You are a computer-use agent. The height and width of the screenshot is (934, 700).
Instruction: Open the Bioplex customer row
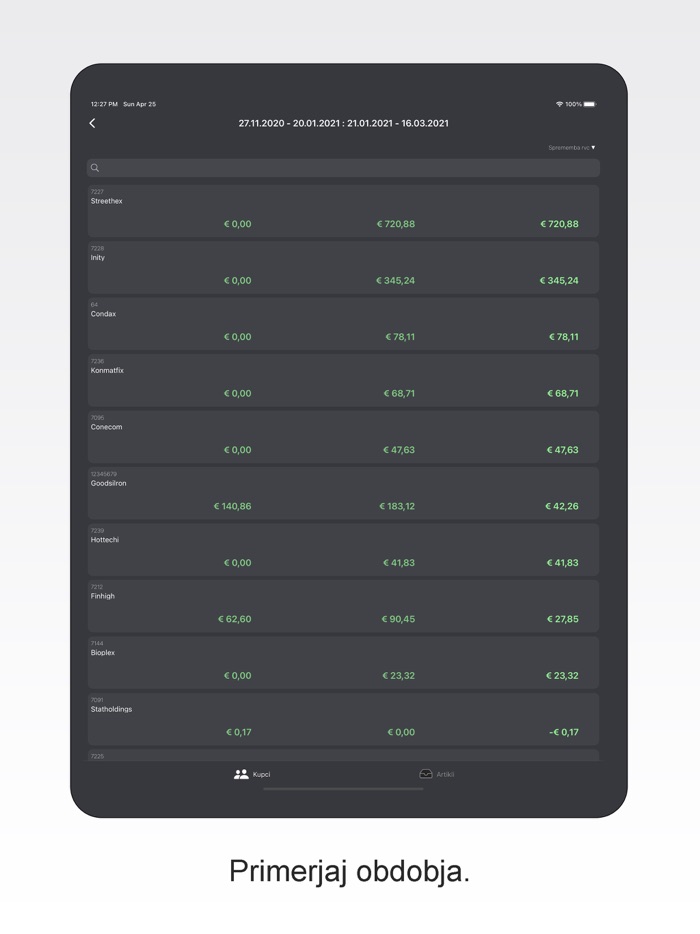click(343, 662)
